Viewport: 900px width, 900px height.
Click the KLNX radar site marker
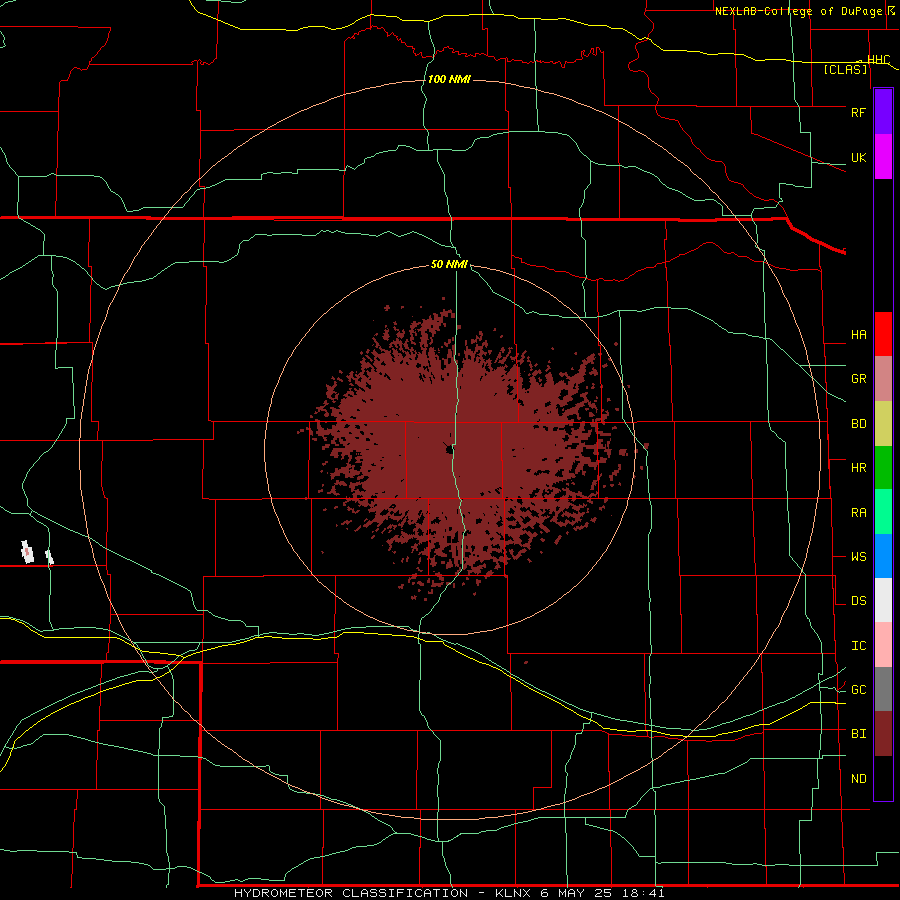448,448
